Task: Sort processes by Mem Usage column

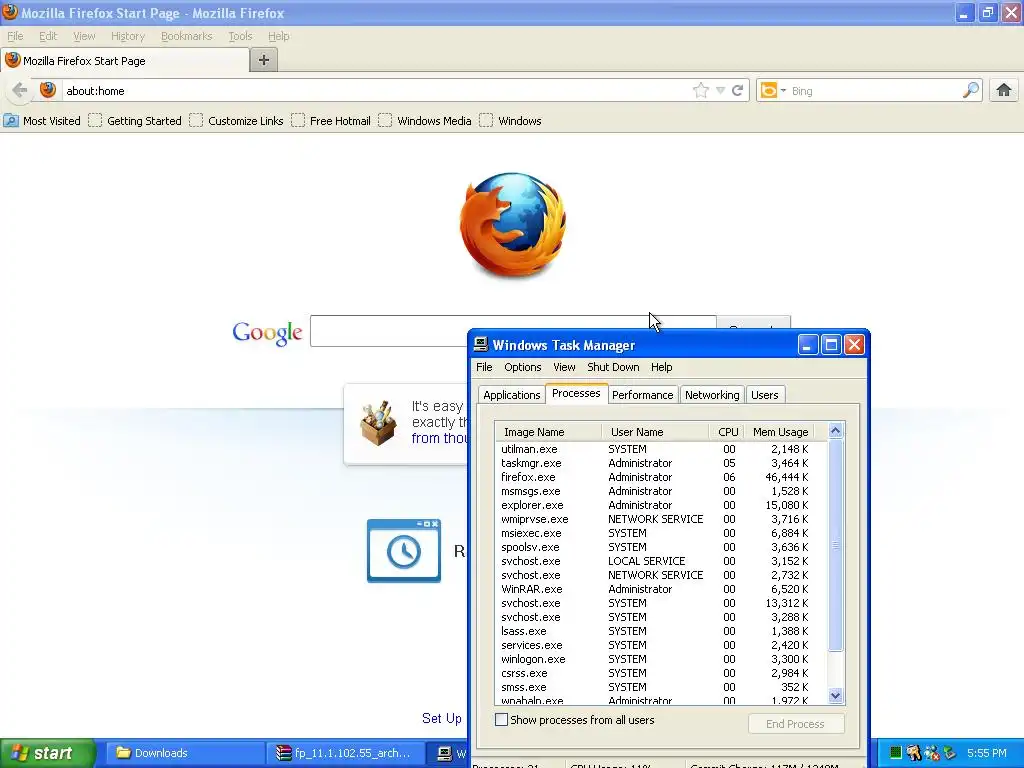Action: pos(780,432)
